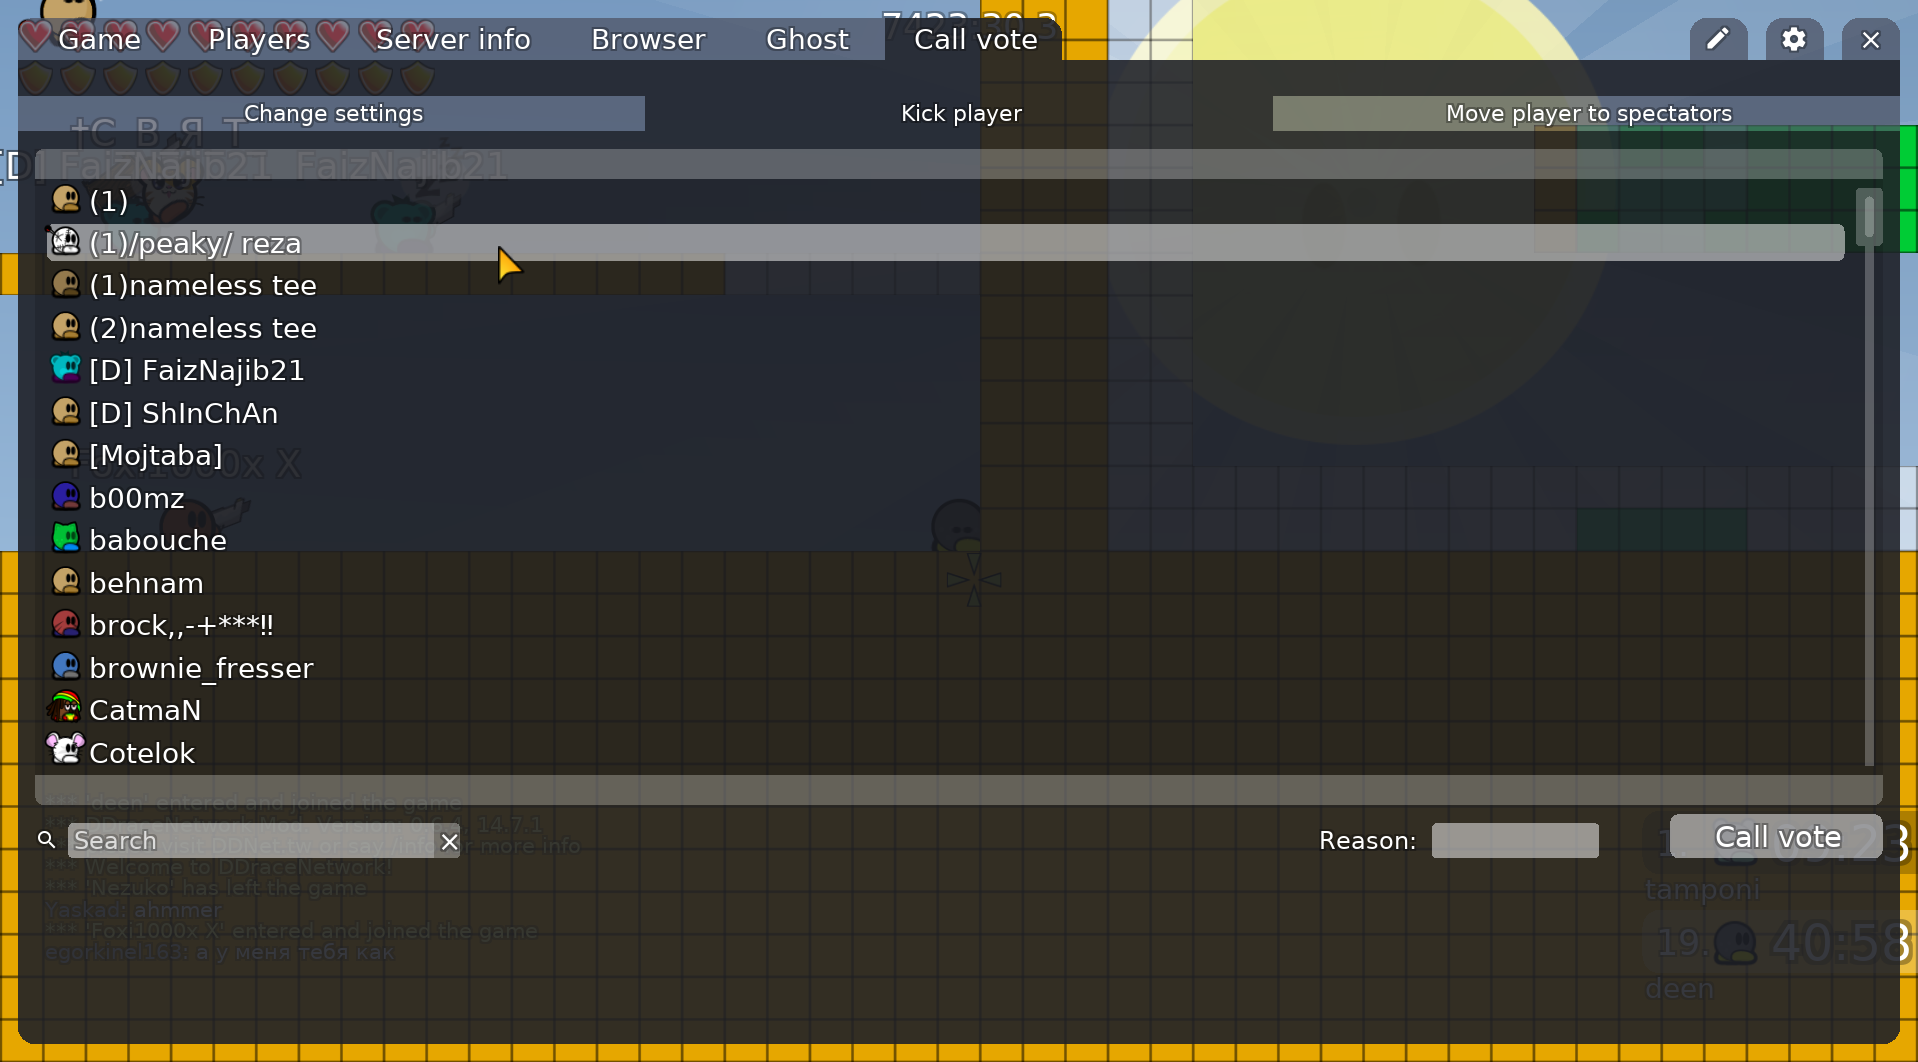Image resolution: width=1918 pixels, height=1062 pixels.
Task: Switch to the Game tab
Action: (99, 40)
